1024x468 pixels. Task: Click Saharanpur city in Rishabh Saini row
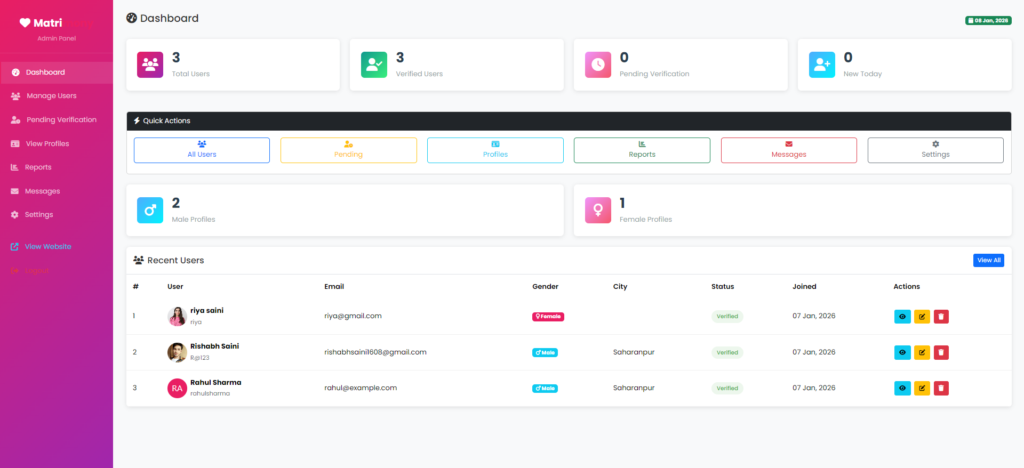point(633,352)
